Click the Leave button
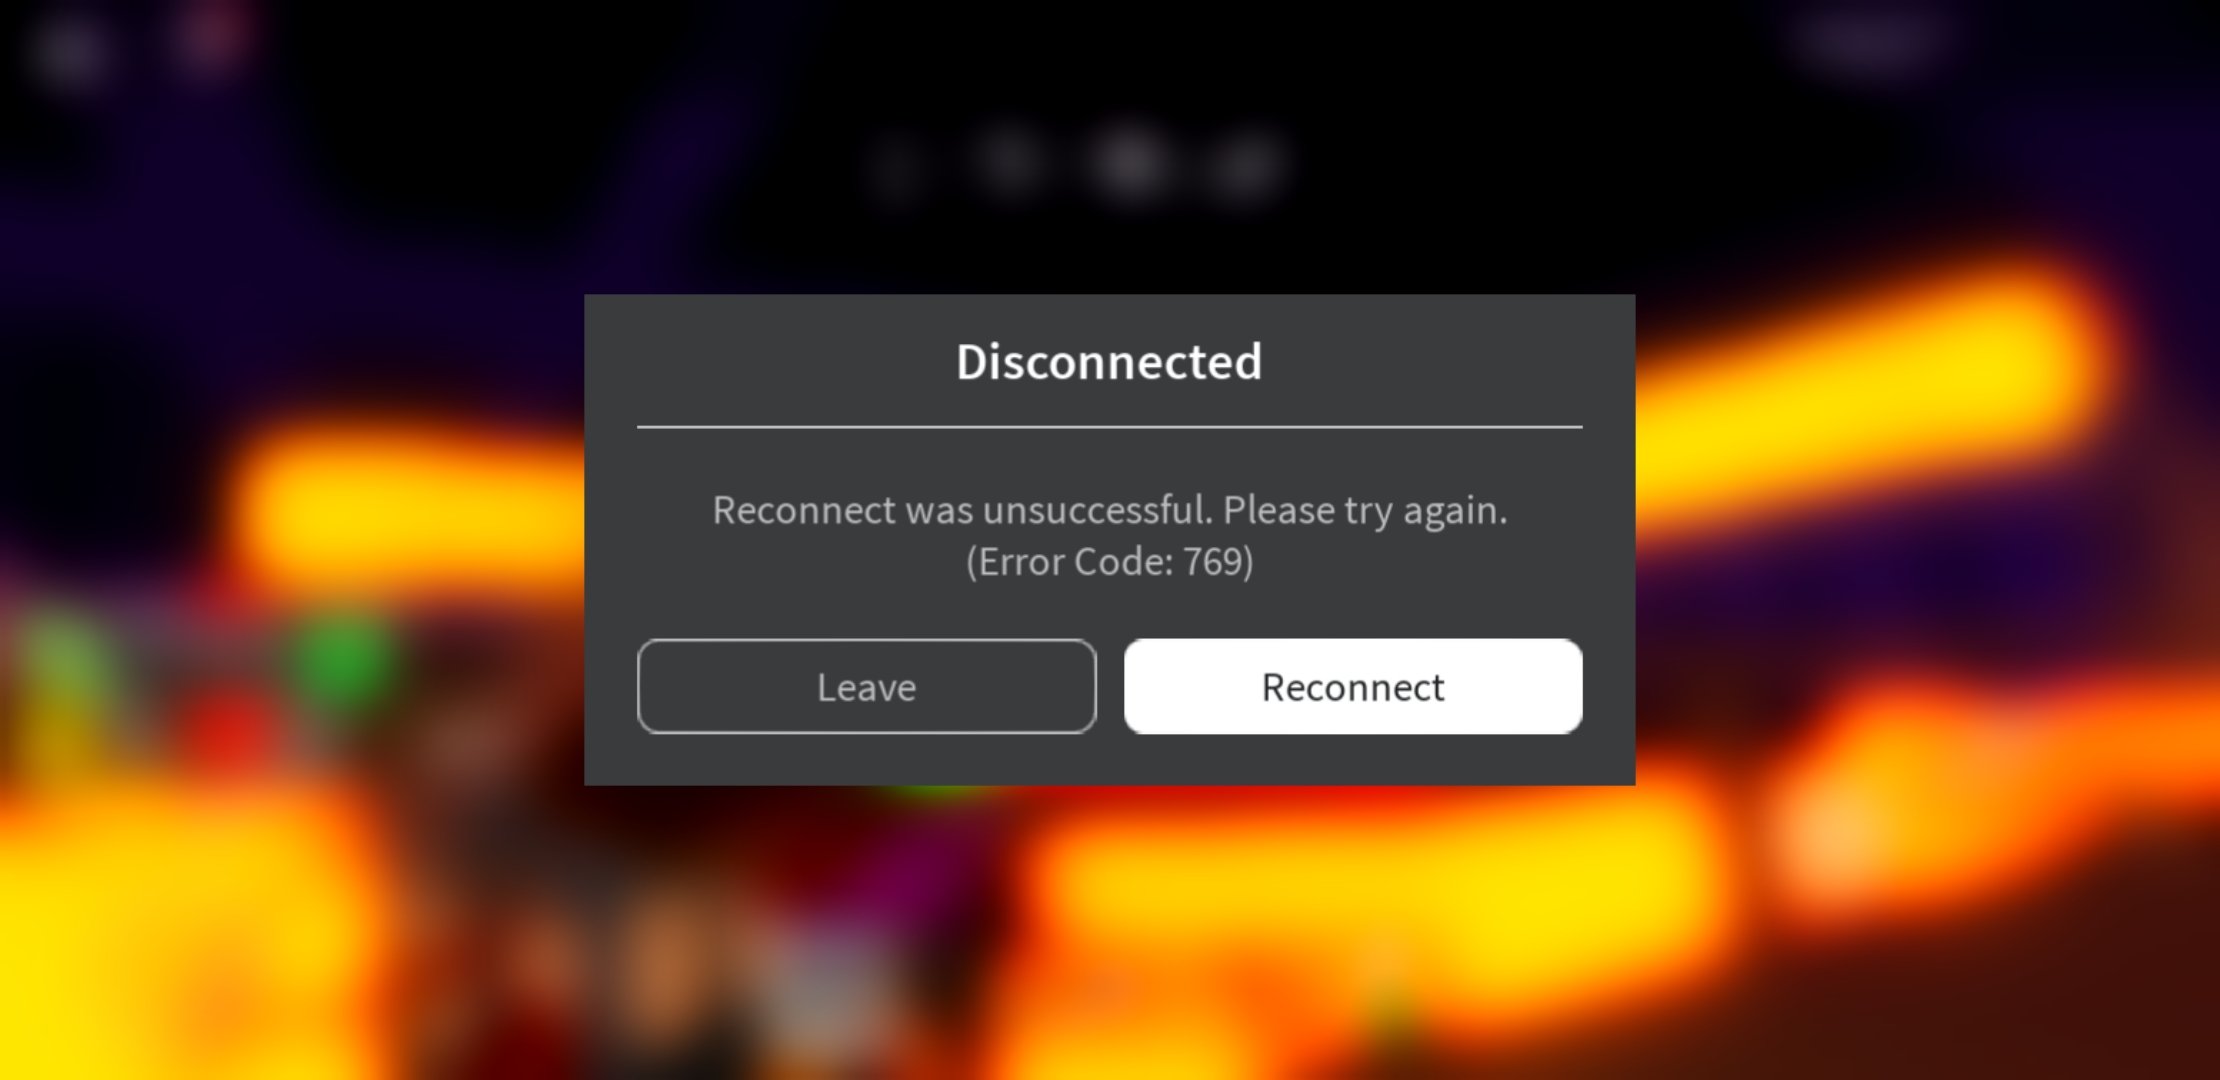Screen dimensions: 2220x1080 [x=866, y=687]
